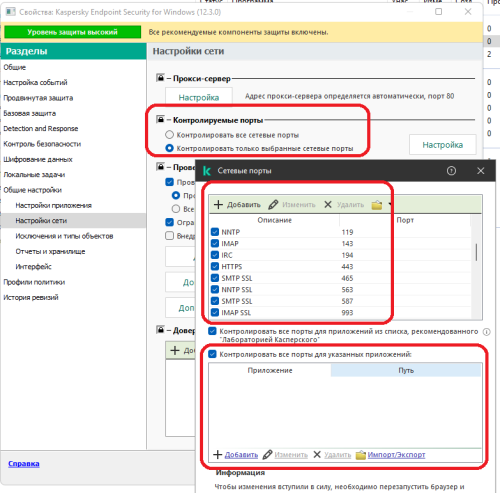Click the port value 993 in the list

(x=347, y=313)
